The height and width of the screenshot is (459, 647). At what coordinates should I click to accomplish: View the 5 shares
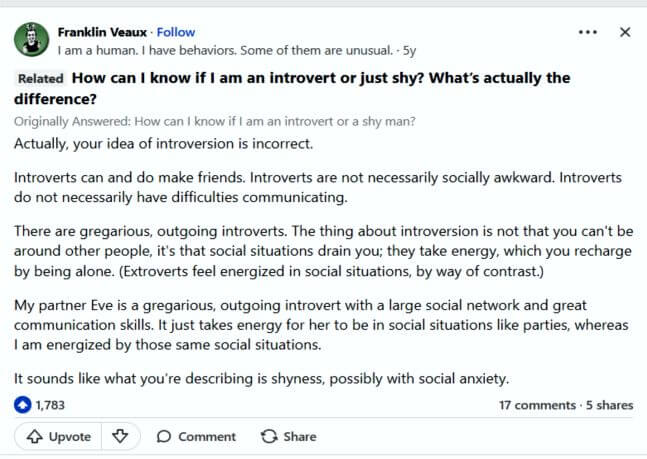pyautogui.click(x=609, y=405)
